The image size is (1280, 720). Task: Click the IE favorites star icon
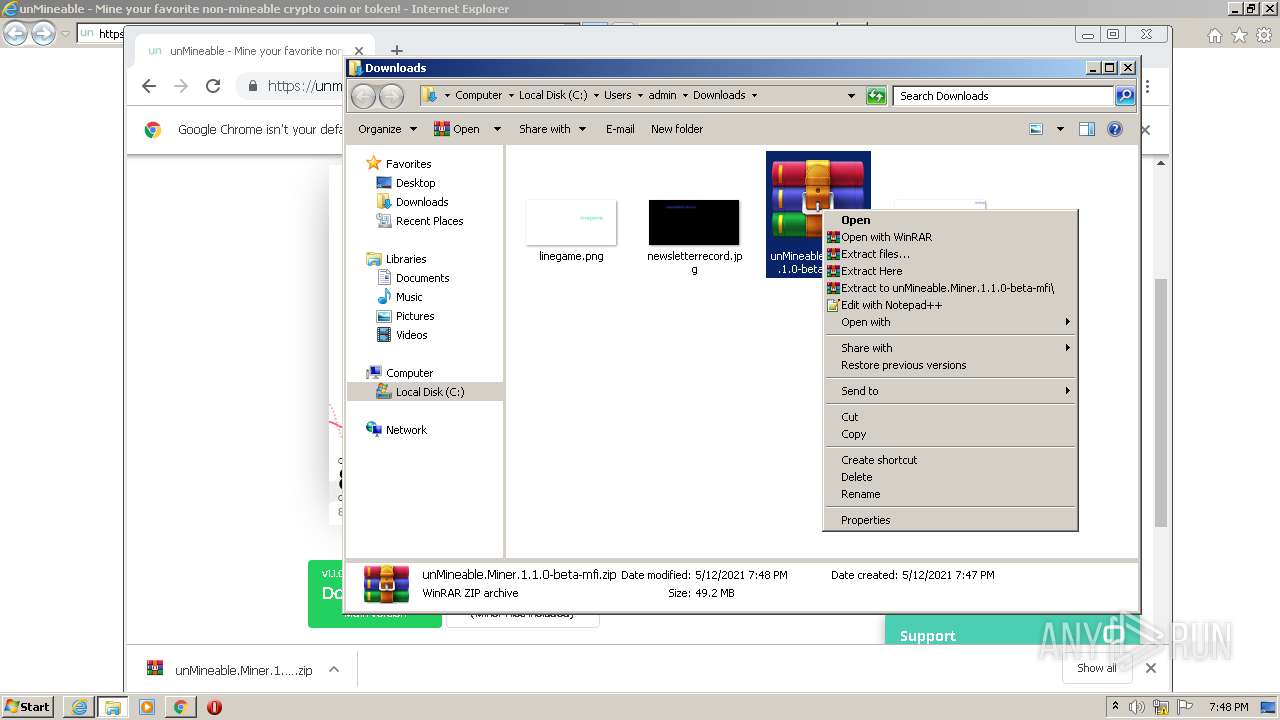[1239, 35]
